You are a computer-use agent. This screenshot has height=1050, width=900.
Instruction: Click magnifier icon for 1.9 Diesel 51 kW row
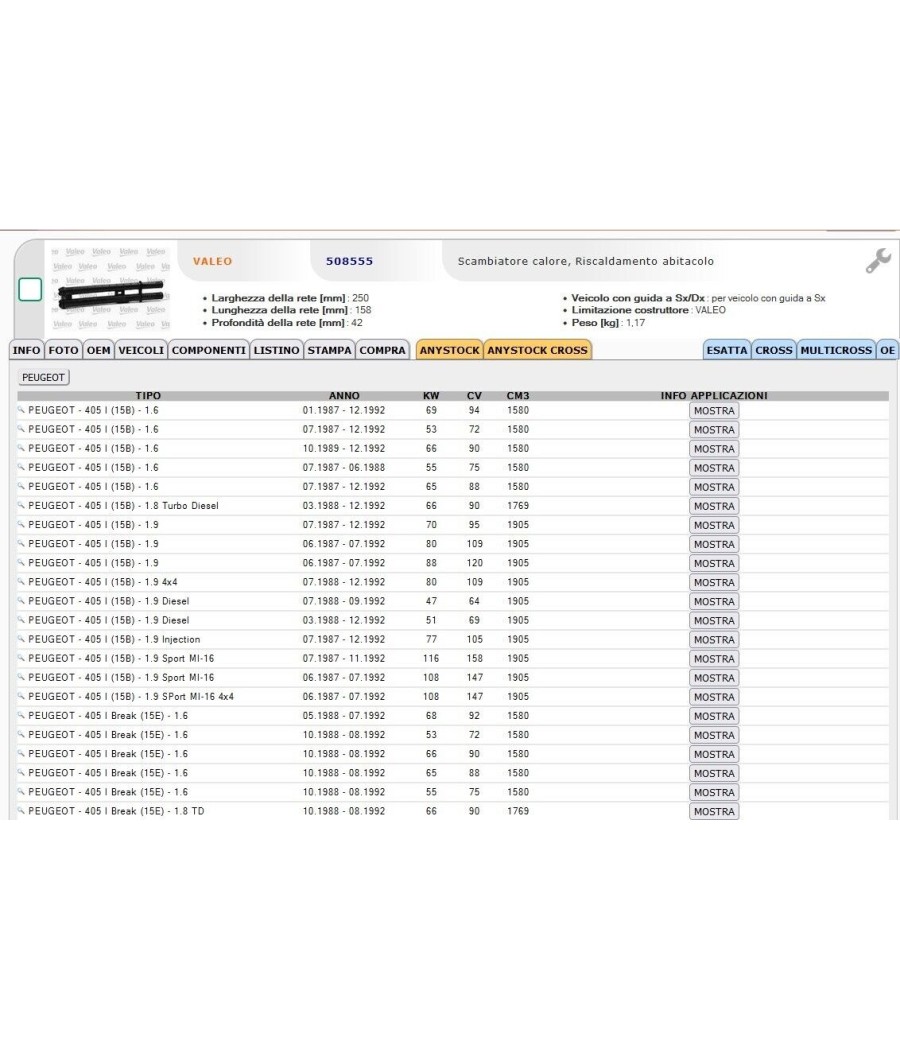(x=21, y=619)
